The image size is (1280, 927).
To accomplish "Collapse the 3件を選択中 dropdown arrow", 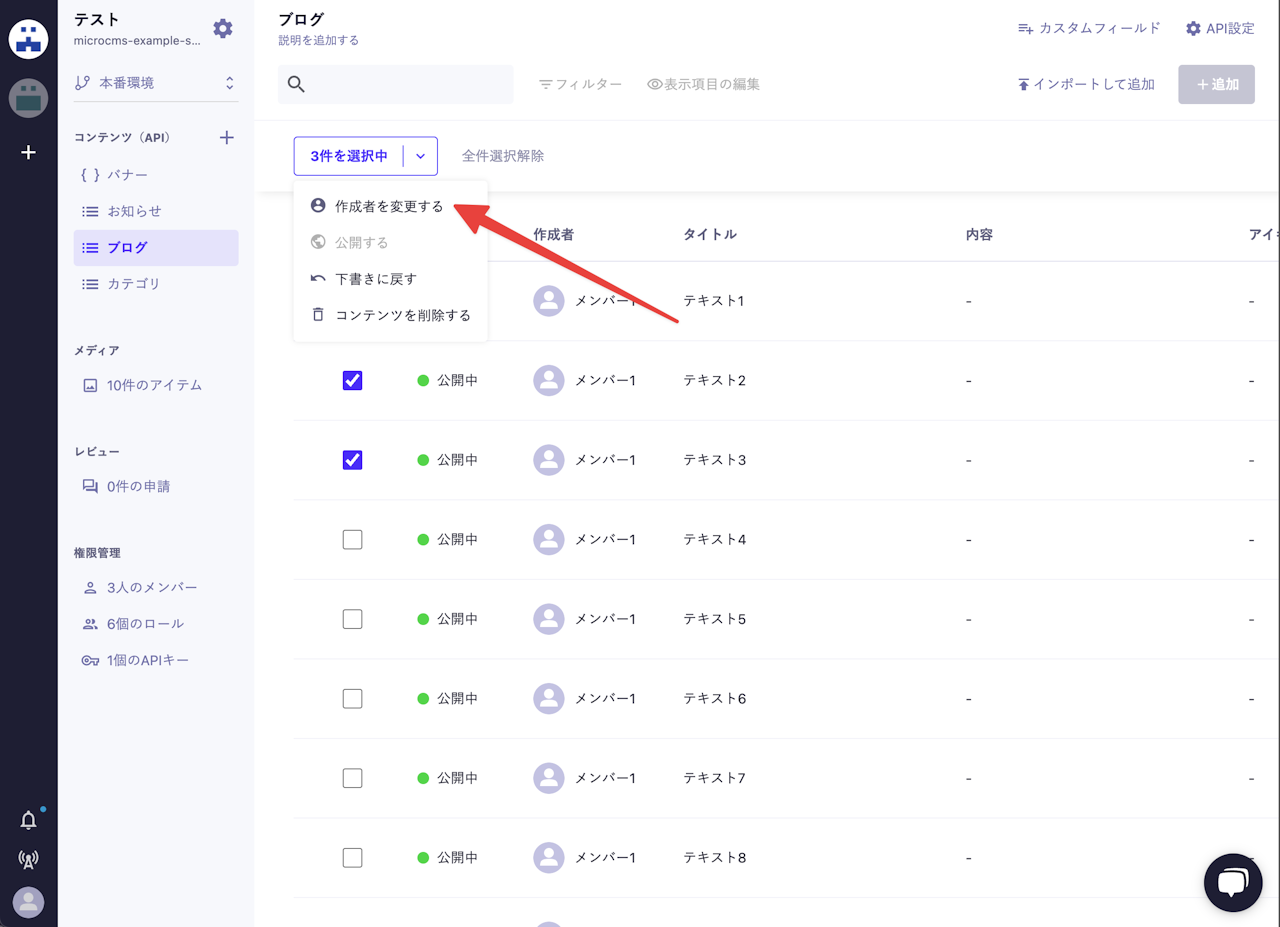I will 421,156.
